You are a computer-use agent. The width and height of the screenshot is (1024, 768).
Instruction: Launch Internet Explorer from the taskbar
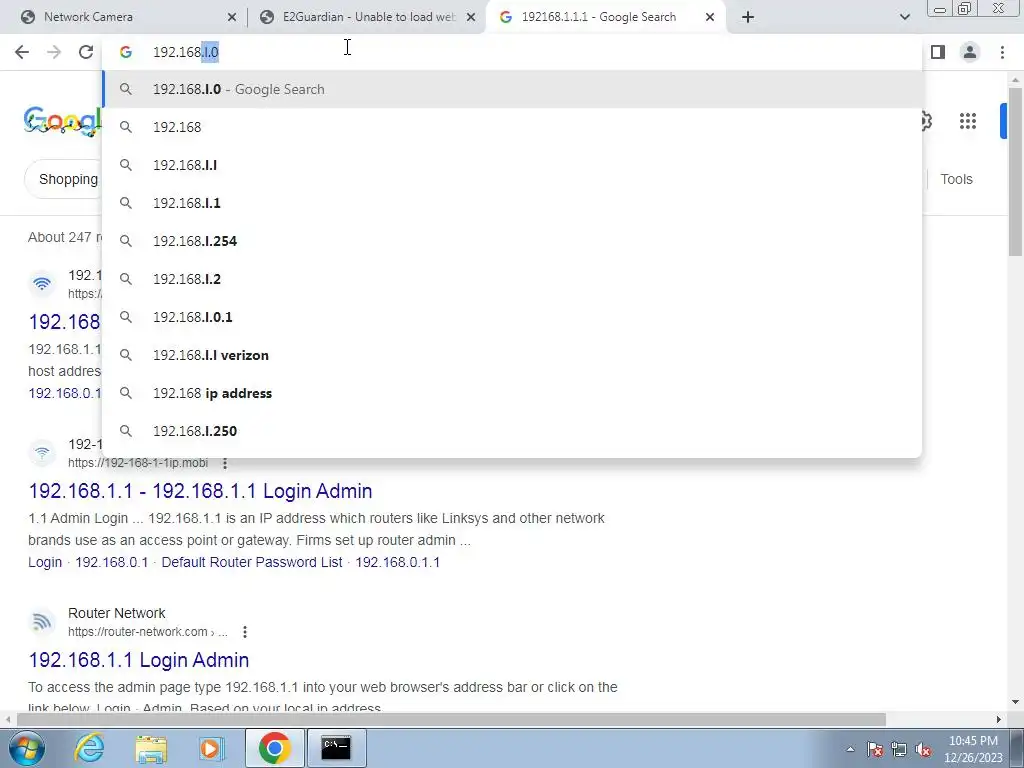[x=89, y=748]
